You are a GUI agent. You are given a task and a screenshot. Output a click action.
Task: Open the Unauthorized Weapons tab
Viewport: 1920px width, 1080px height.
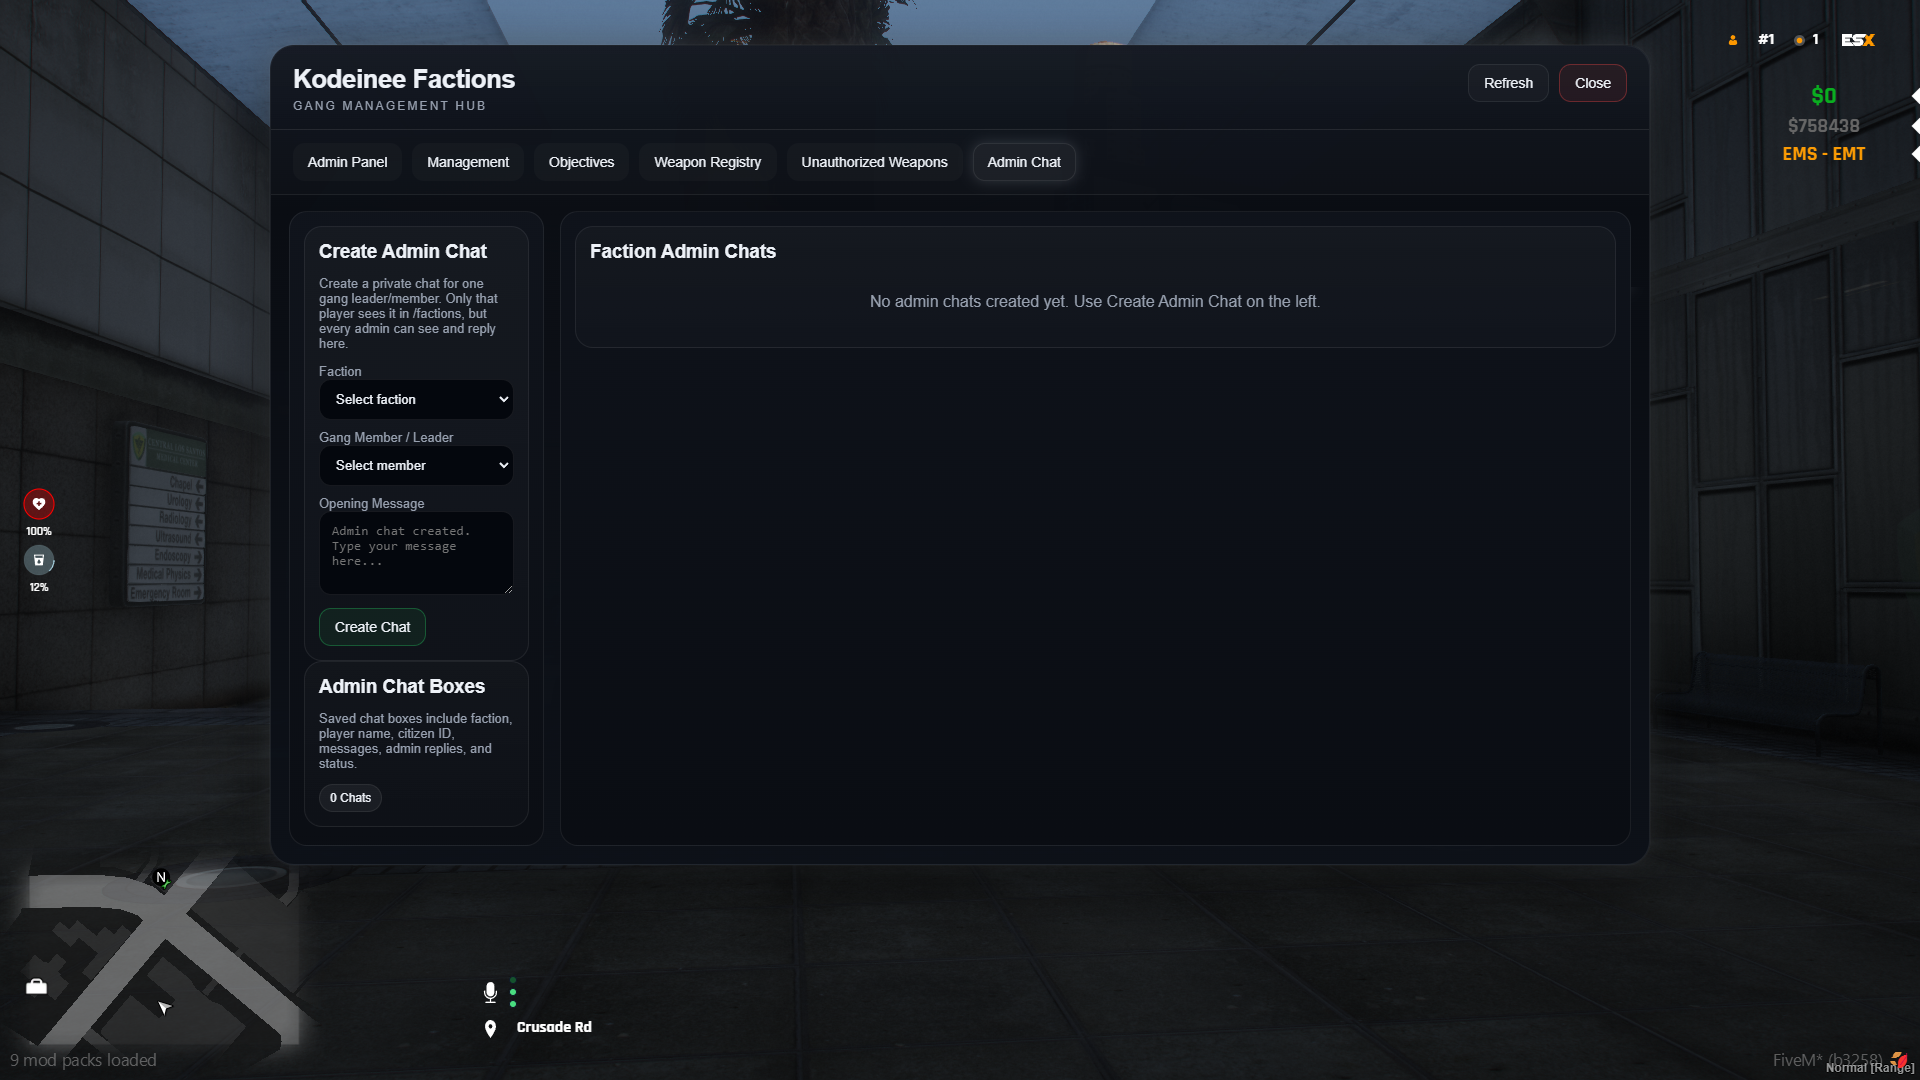coord(874,162)
